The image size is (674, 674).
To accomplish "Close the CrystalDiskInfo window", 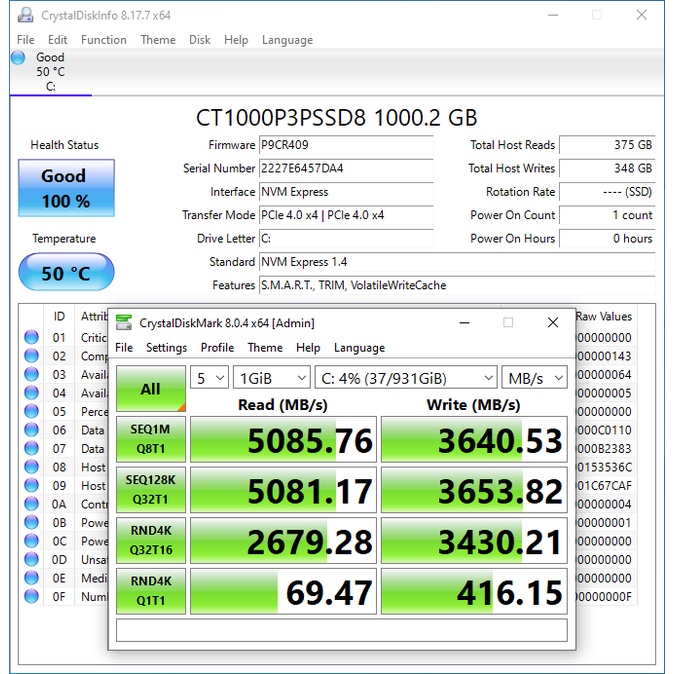I will point(641,15).
